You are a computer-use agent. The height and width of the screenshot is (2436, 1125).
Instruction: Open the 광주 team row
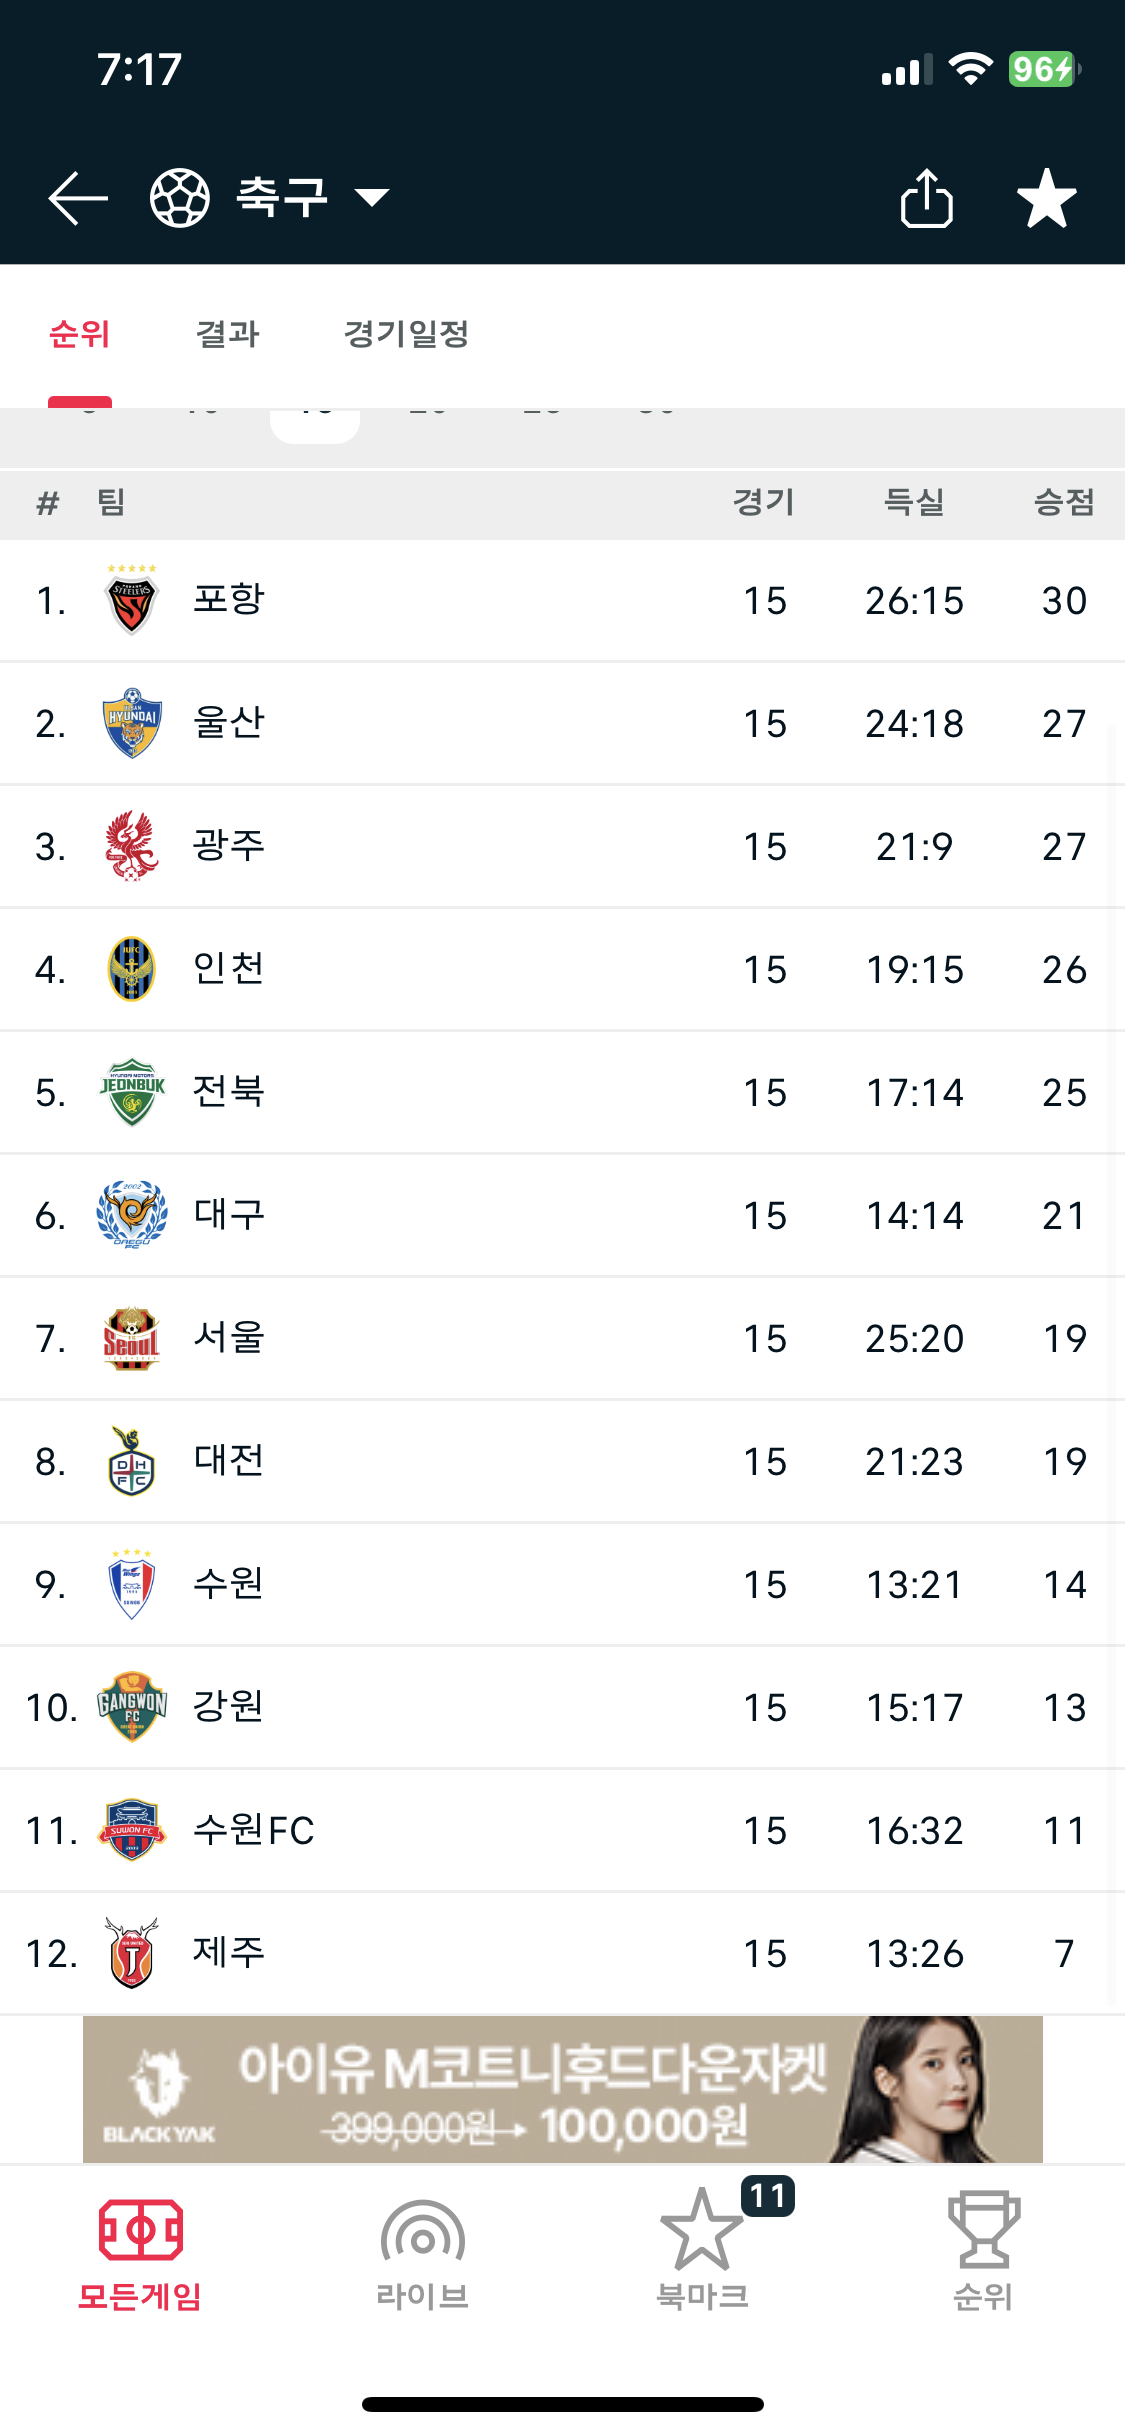(x=562, y=846)
